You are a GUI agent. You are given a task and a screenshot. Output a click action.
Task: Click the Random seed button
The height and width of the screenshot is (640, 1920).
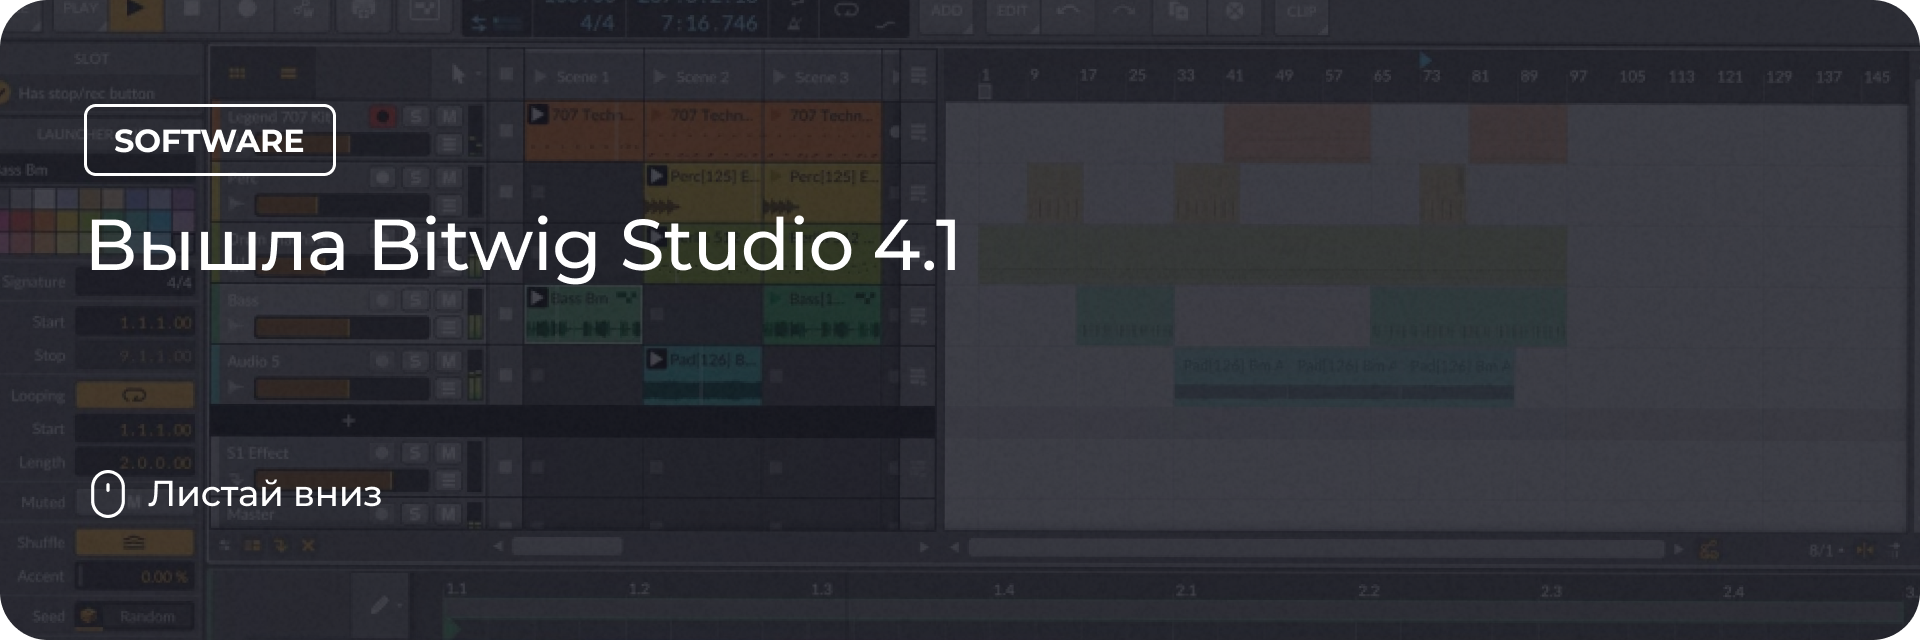[x=147, y=616]
